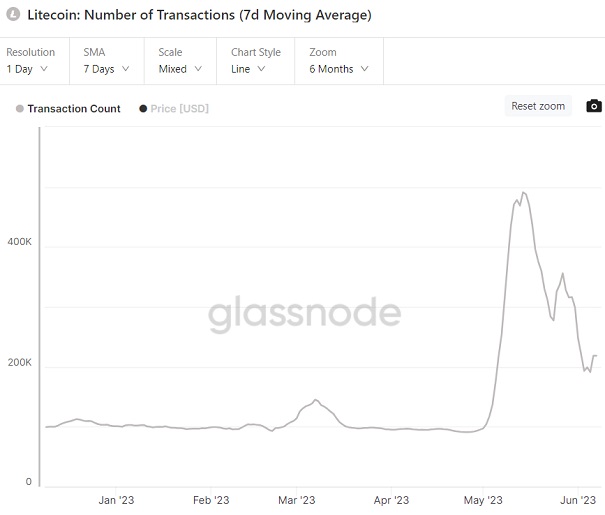Image resolution: width=605 pixels, height=515 pixels.
Task: Click the glassnode watermark logo
Action: 304,313
